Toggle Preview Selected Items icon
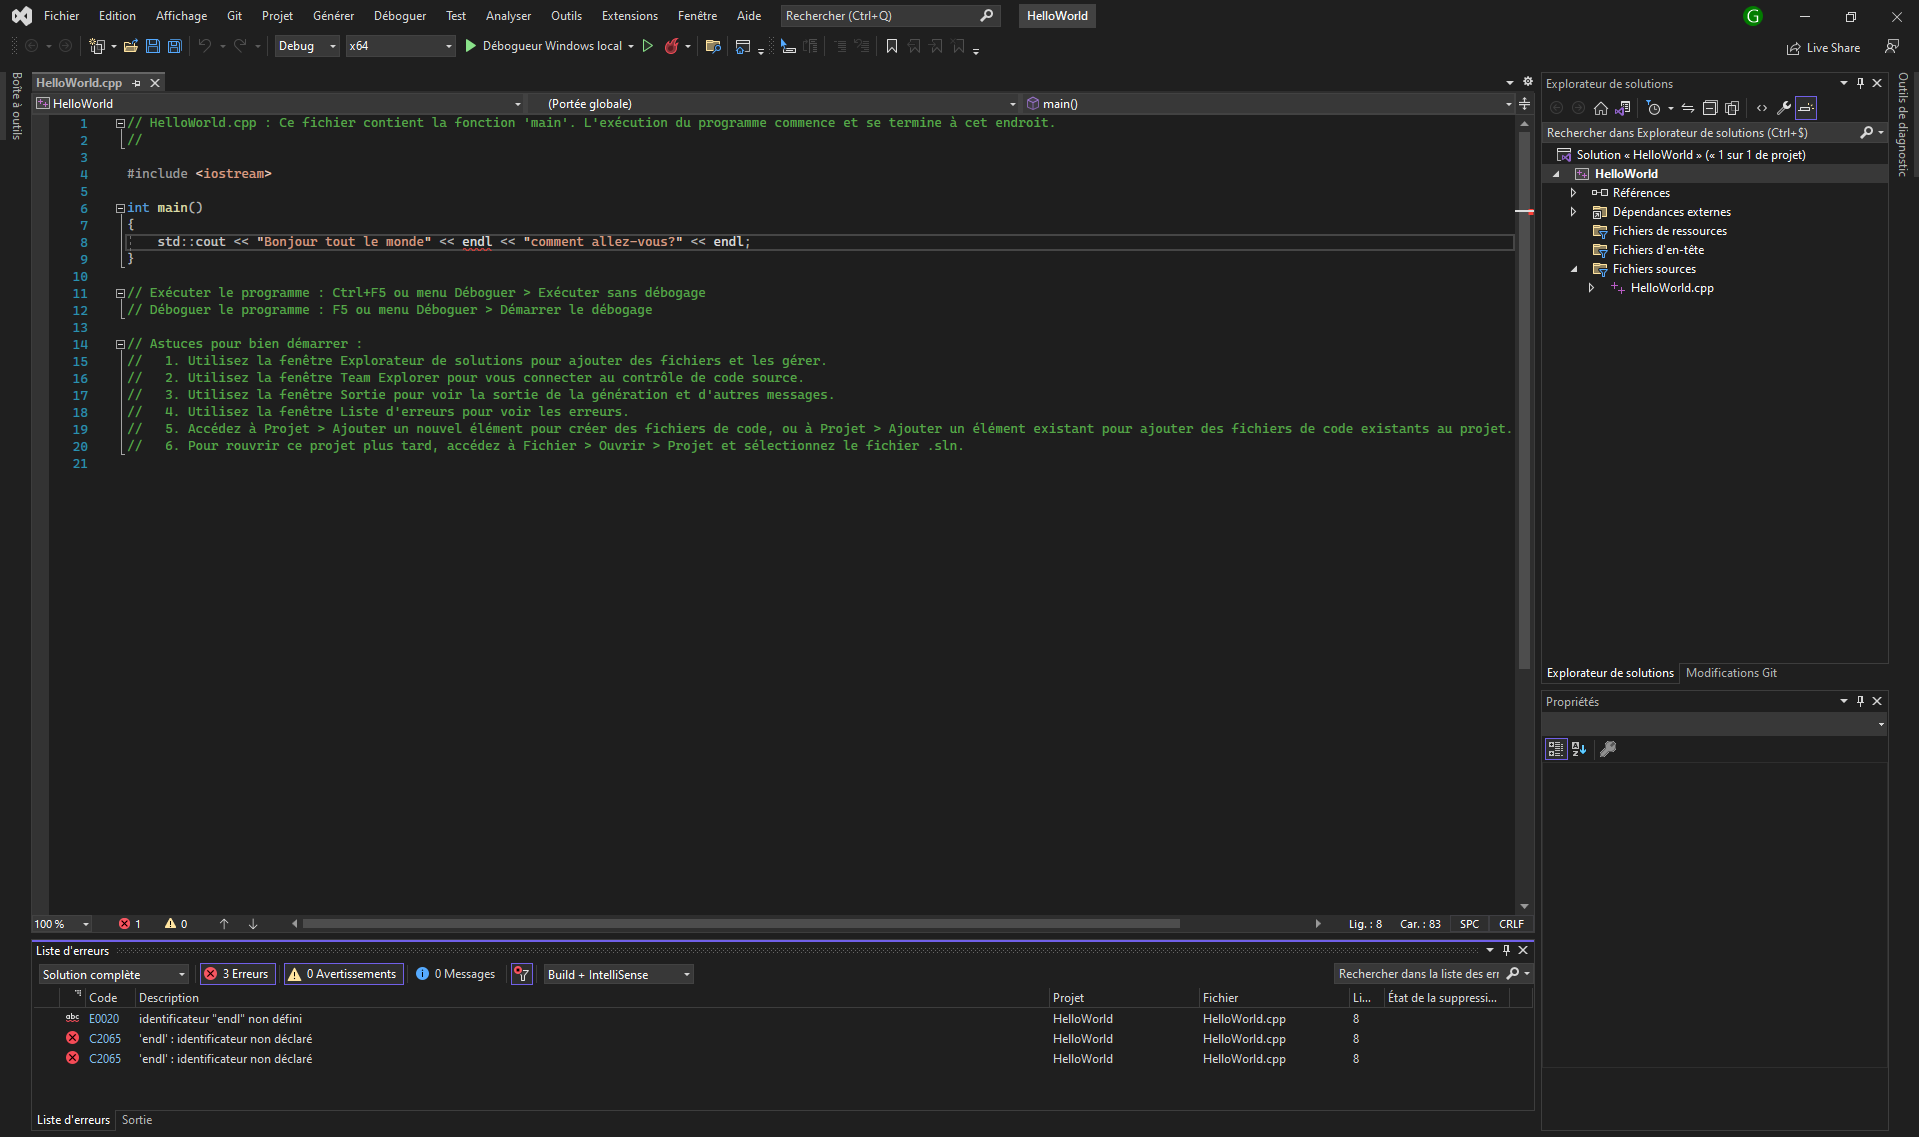 (1806, 108)
